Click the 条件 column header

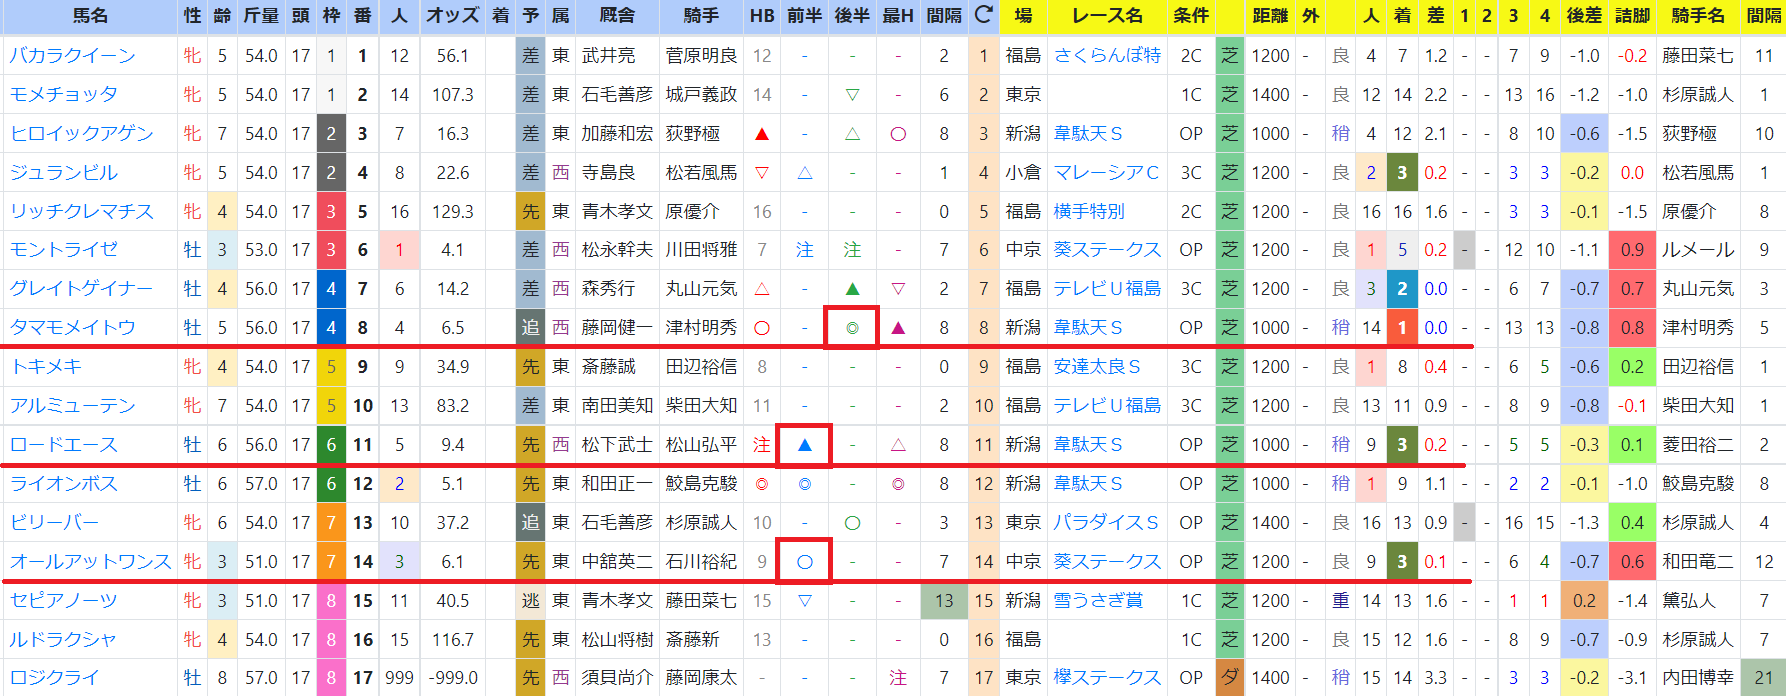(1191, 16)
